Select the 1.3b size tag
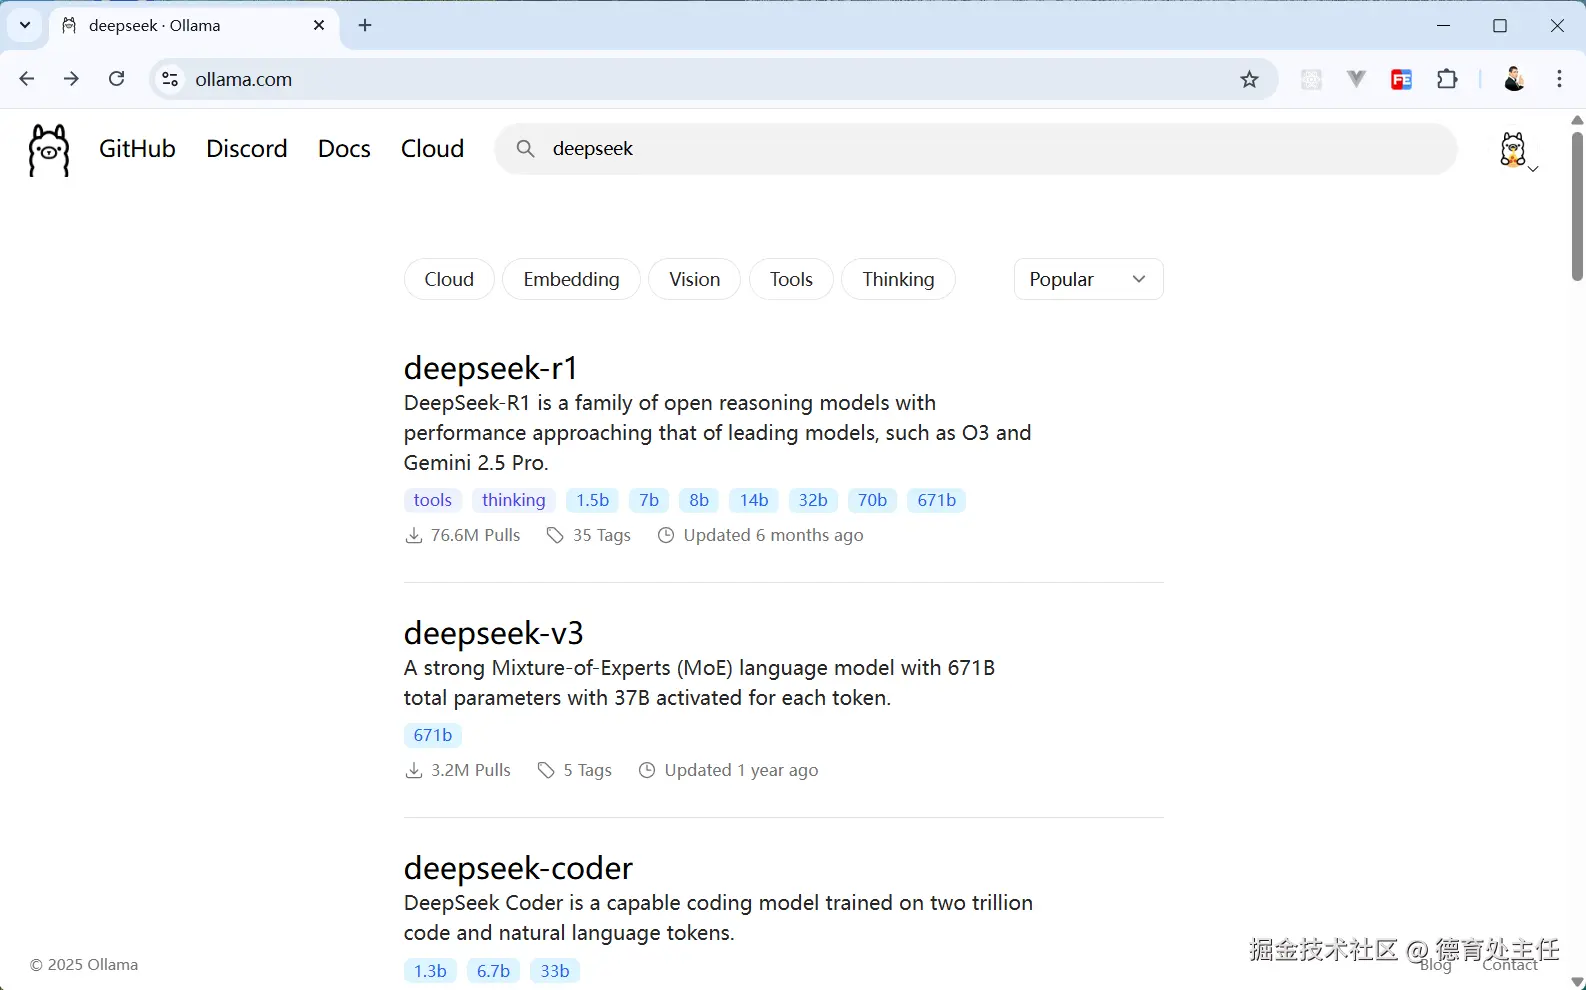Image resolution: width=1586 pixels, height=990 pixels. coord(430,971)
